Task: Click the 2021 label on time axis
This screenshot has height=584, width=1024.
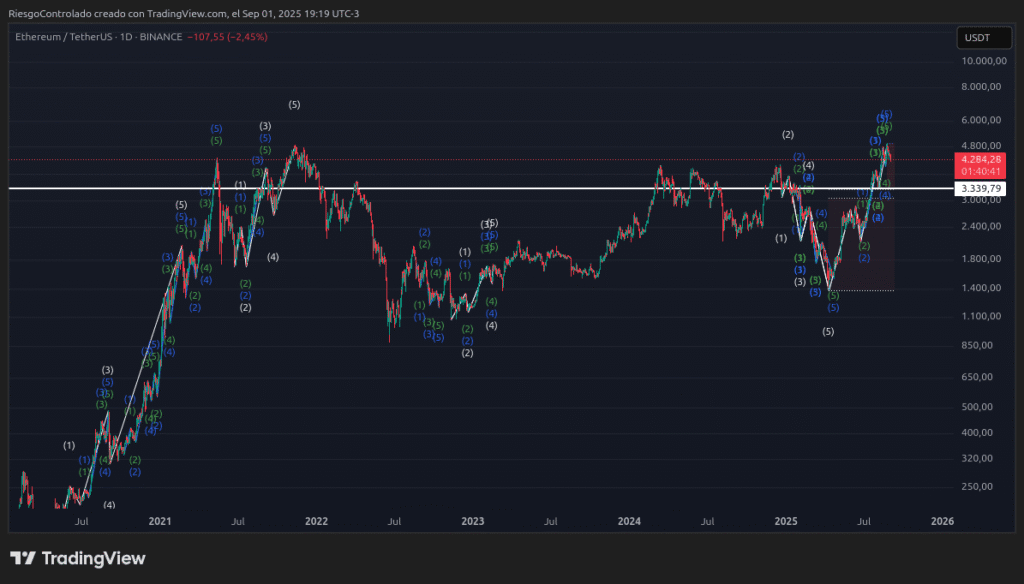Action: point(160,521)
